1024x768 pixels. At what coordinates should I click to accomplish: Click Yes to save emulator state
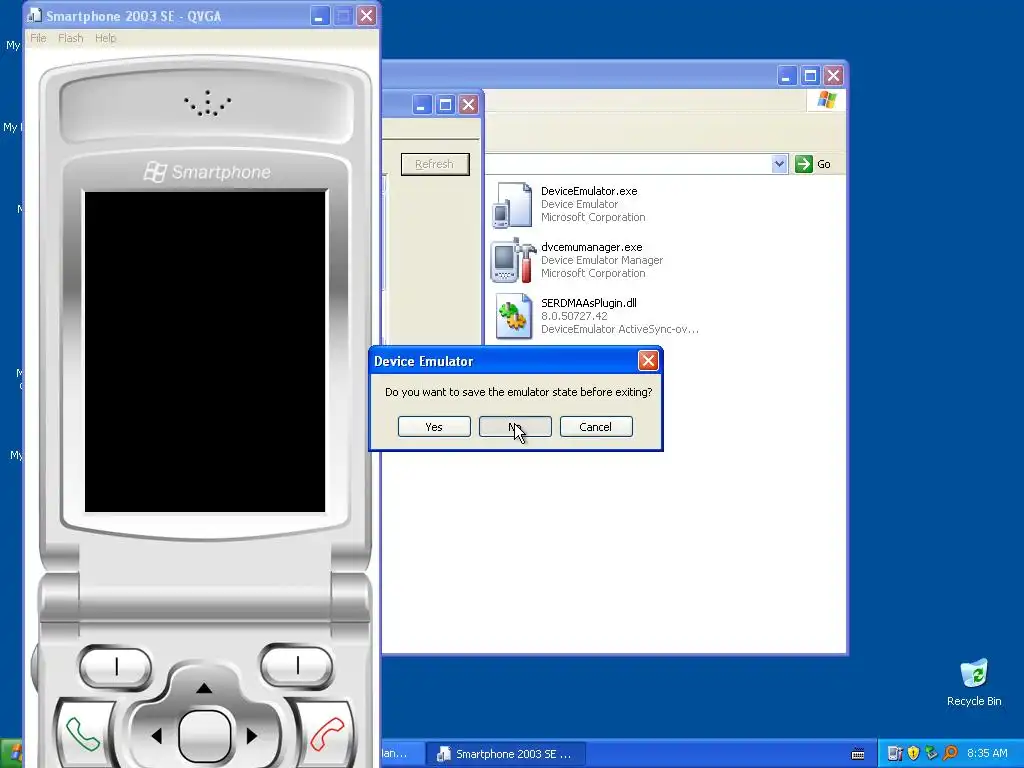(434, 426)
